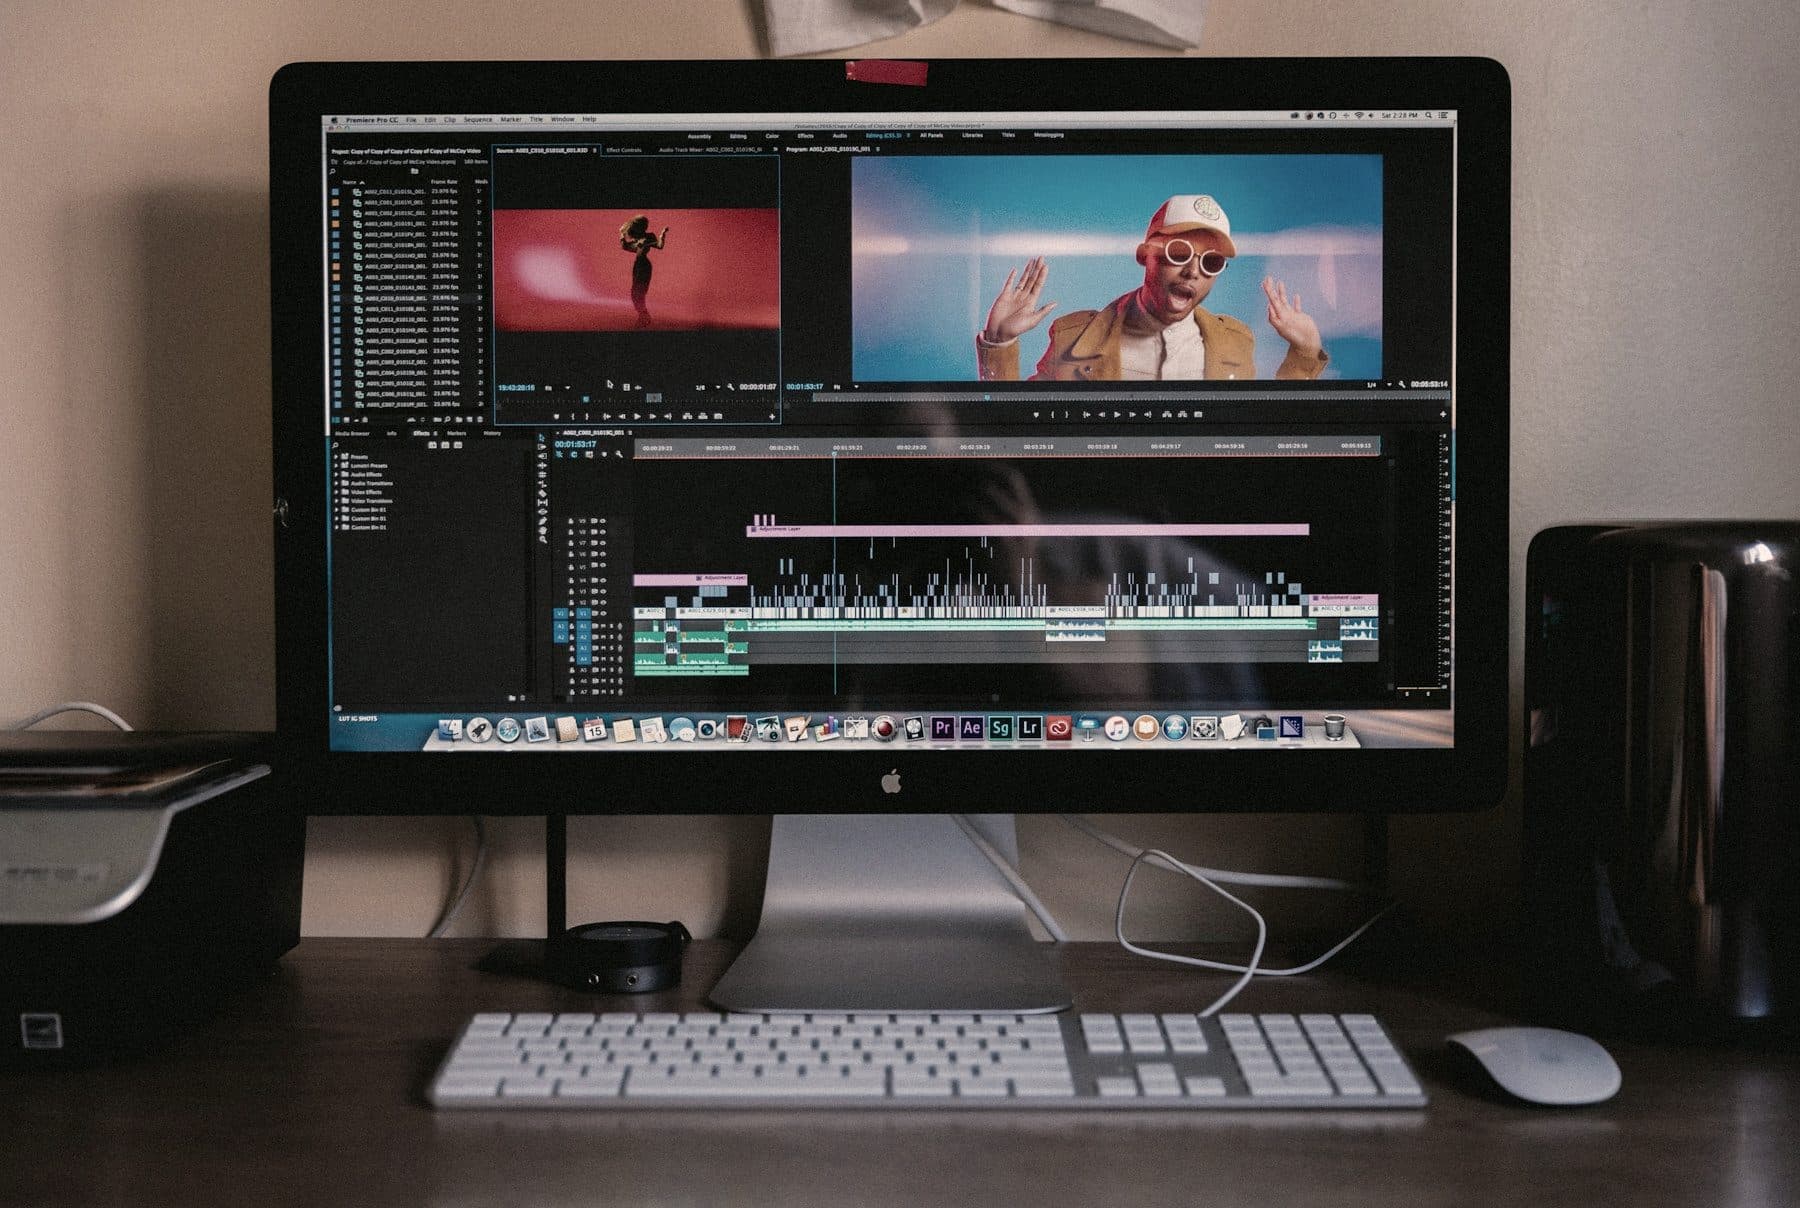1800x1208 pixels.
Task: Click Add Marker icon in timeline header
Action: click(604, 454)
